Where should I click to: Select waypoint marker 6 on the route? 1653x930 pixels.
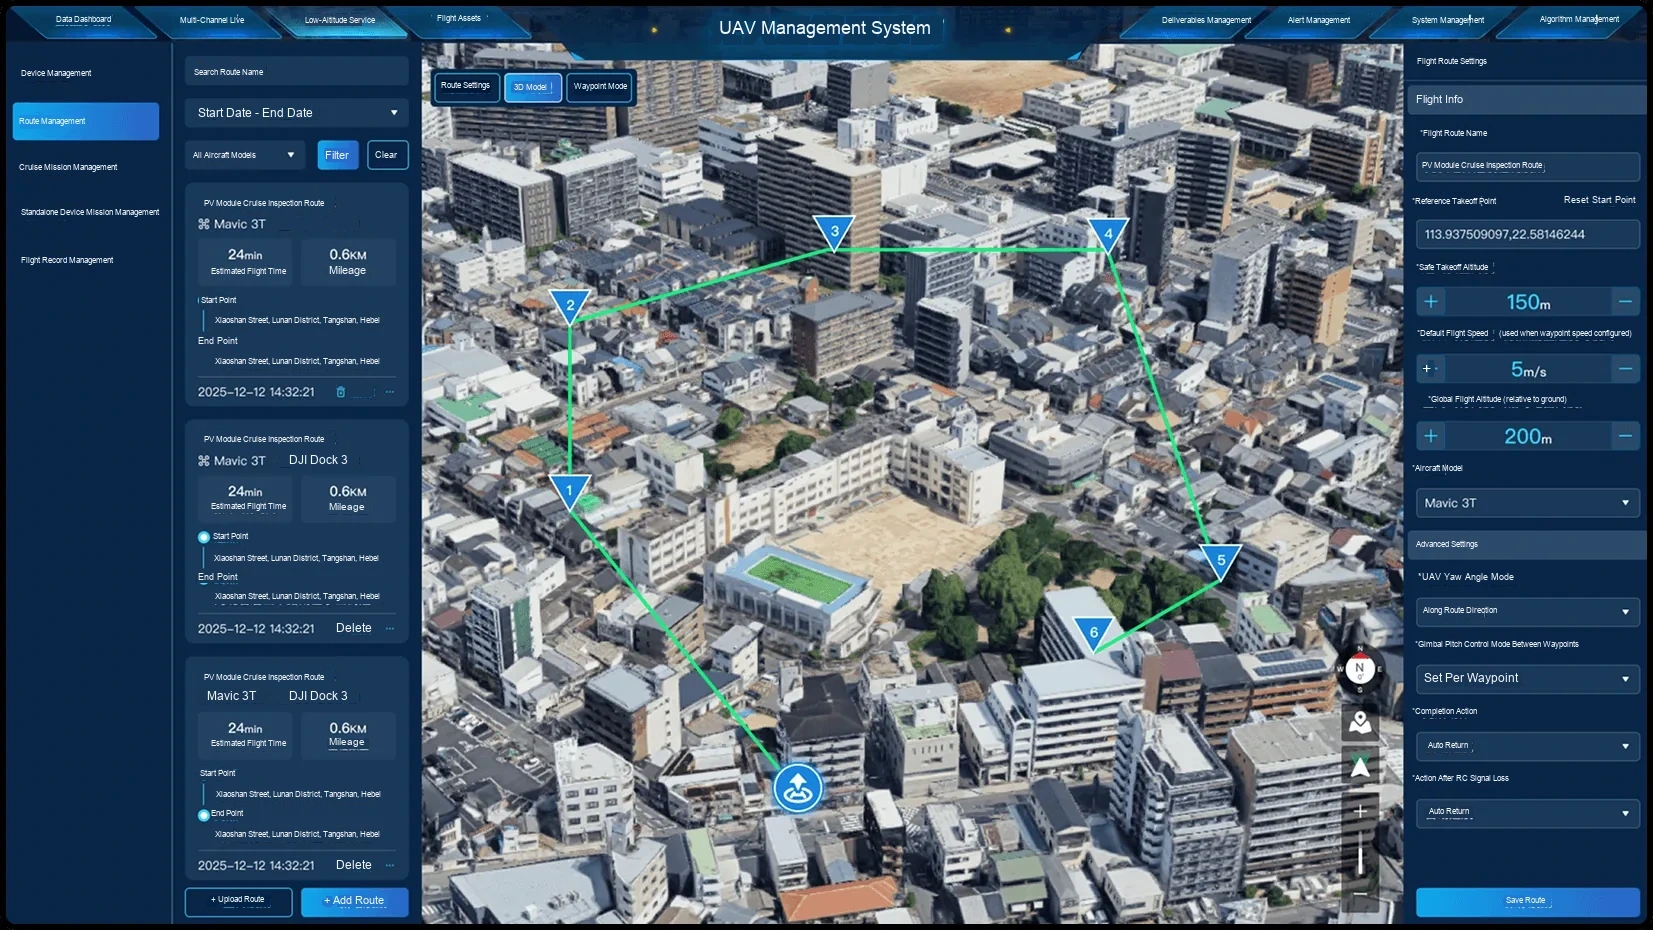[1094, 634]
